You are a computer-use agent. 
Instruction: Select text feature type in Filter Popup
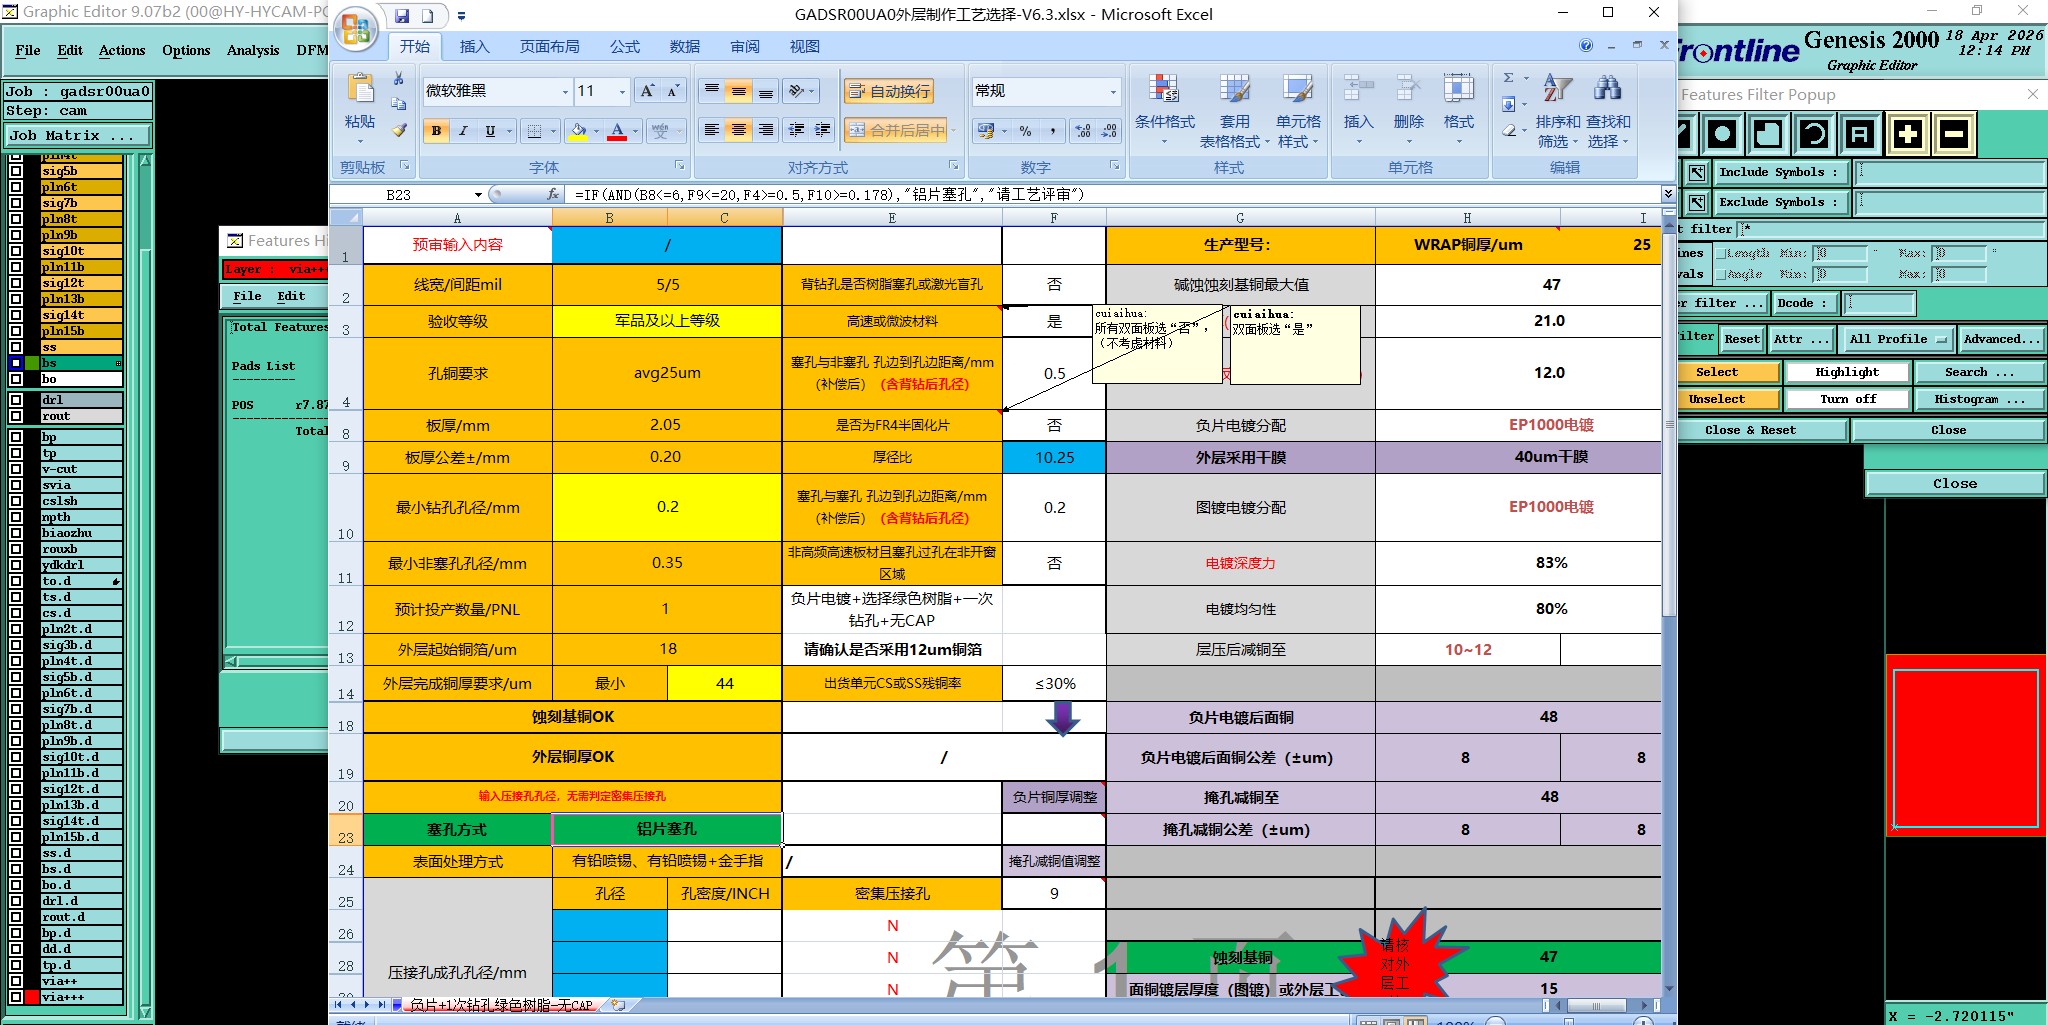pos(1860,134)
